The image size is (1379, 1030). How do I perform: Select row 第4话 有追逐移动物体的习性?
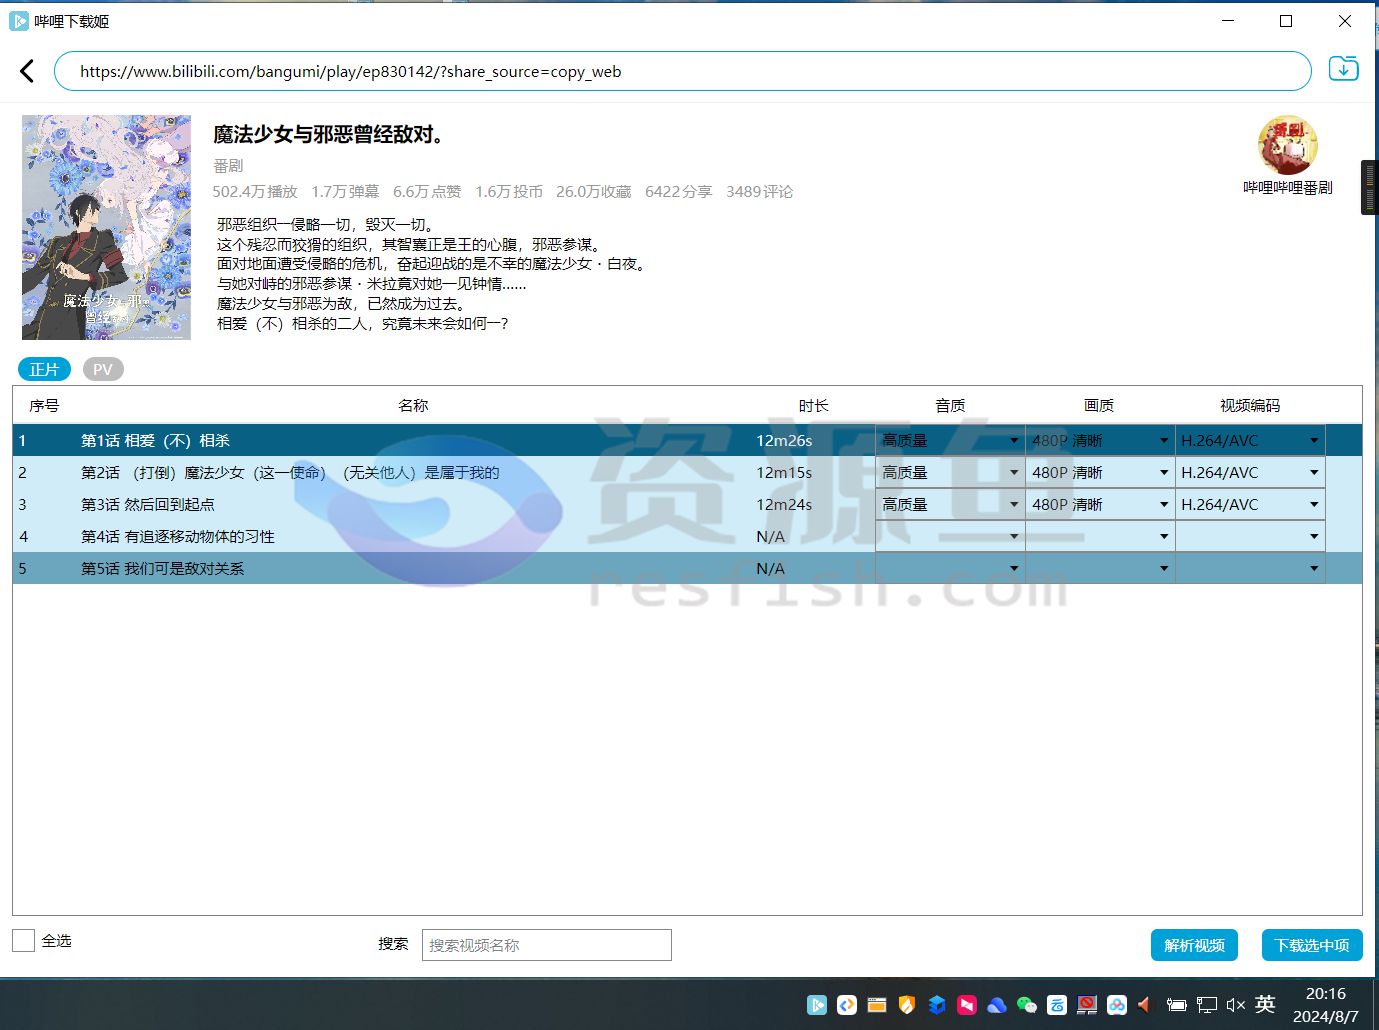(687, 536)
